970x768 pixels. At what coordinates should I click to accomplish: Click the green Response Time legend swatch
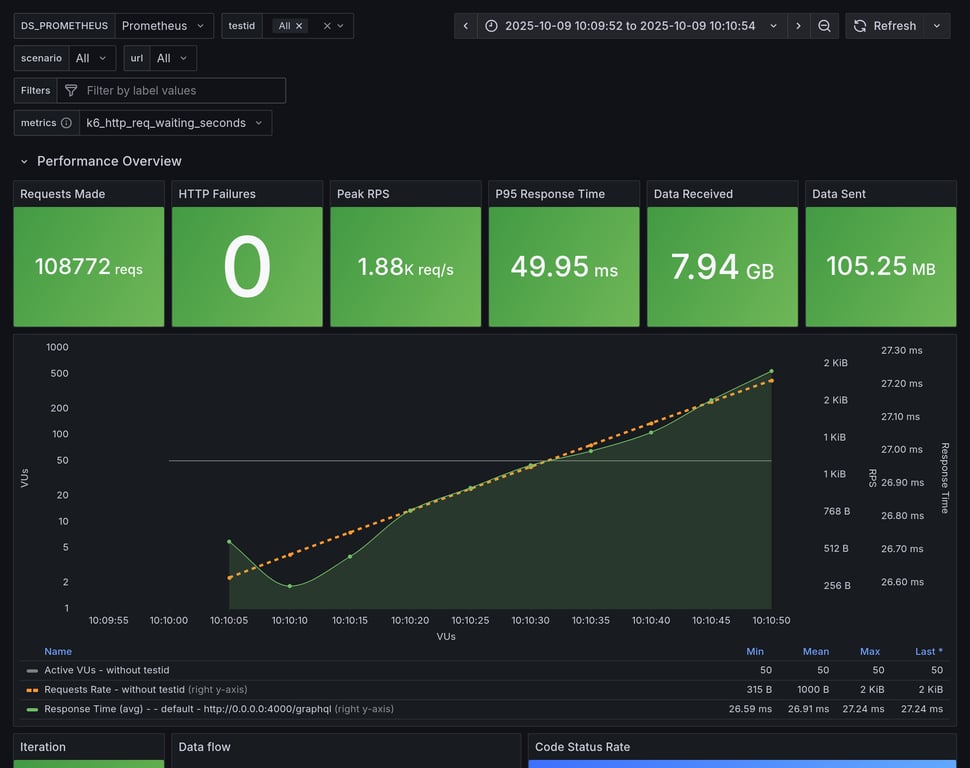coord(32,709)
